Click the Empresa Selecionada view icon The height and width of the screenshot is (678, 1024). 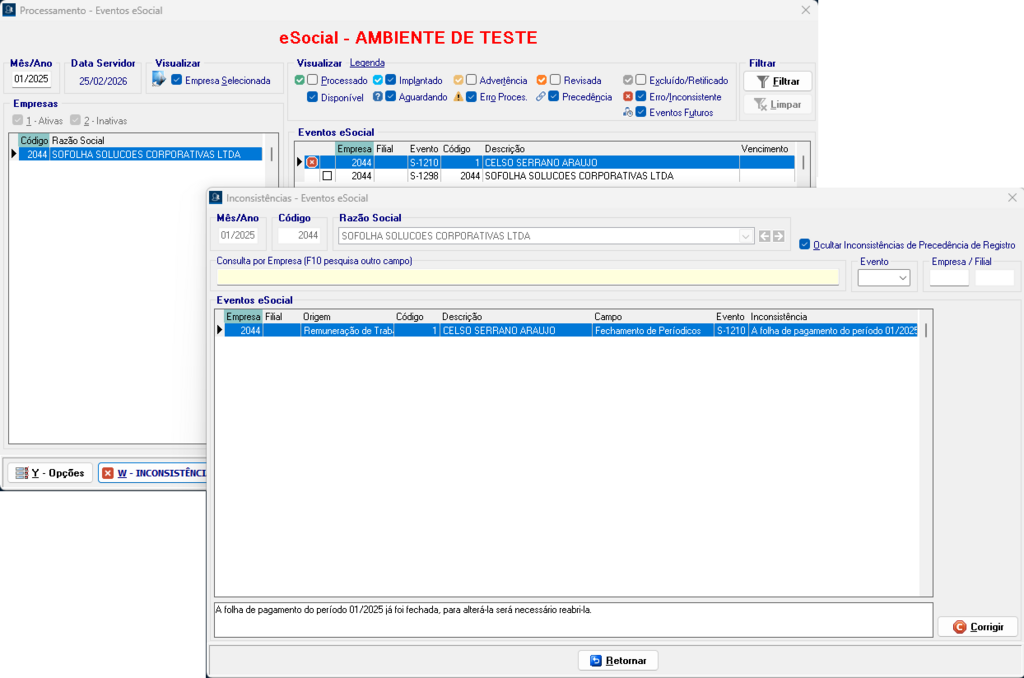point(159,79)
